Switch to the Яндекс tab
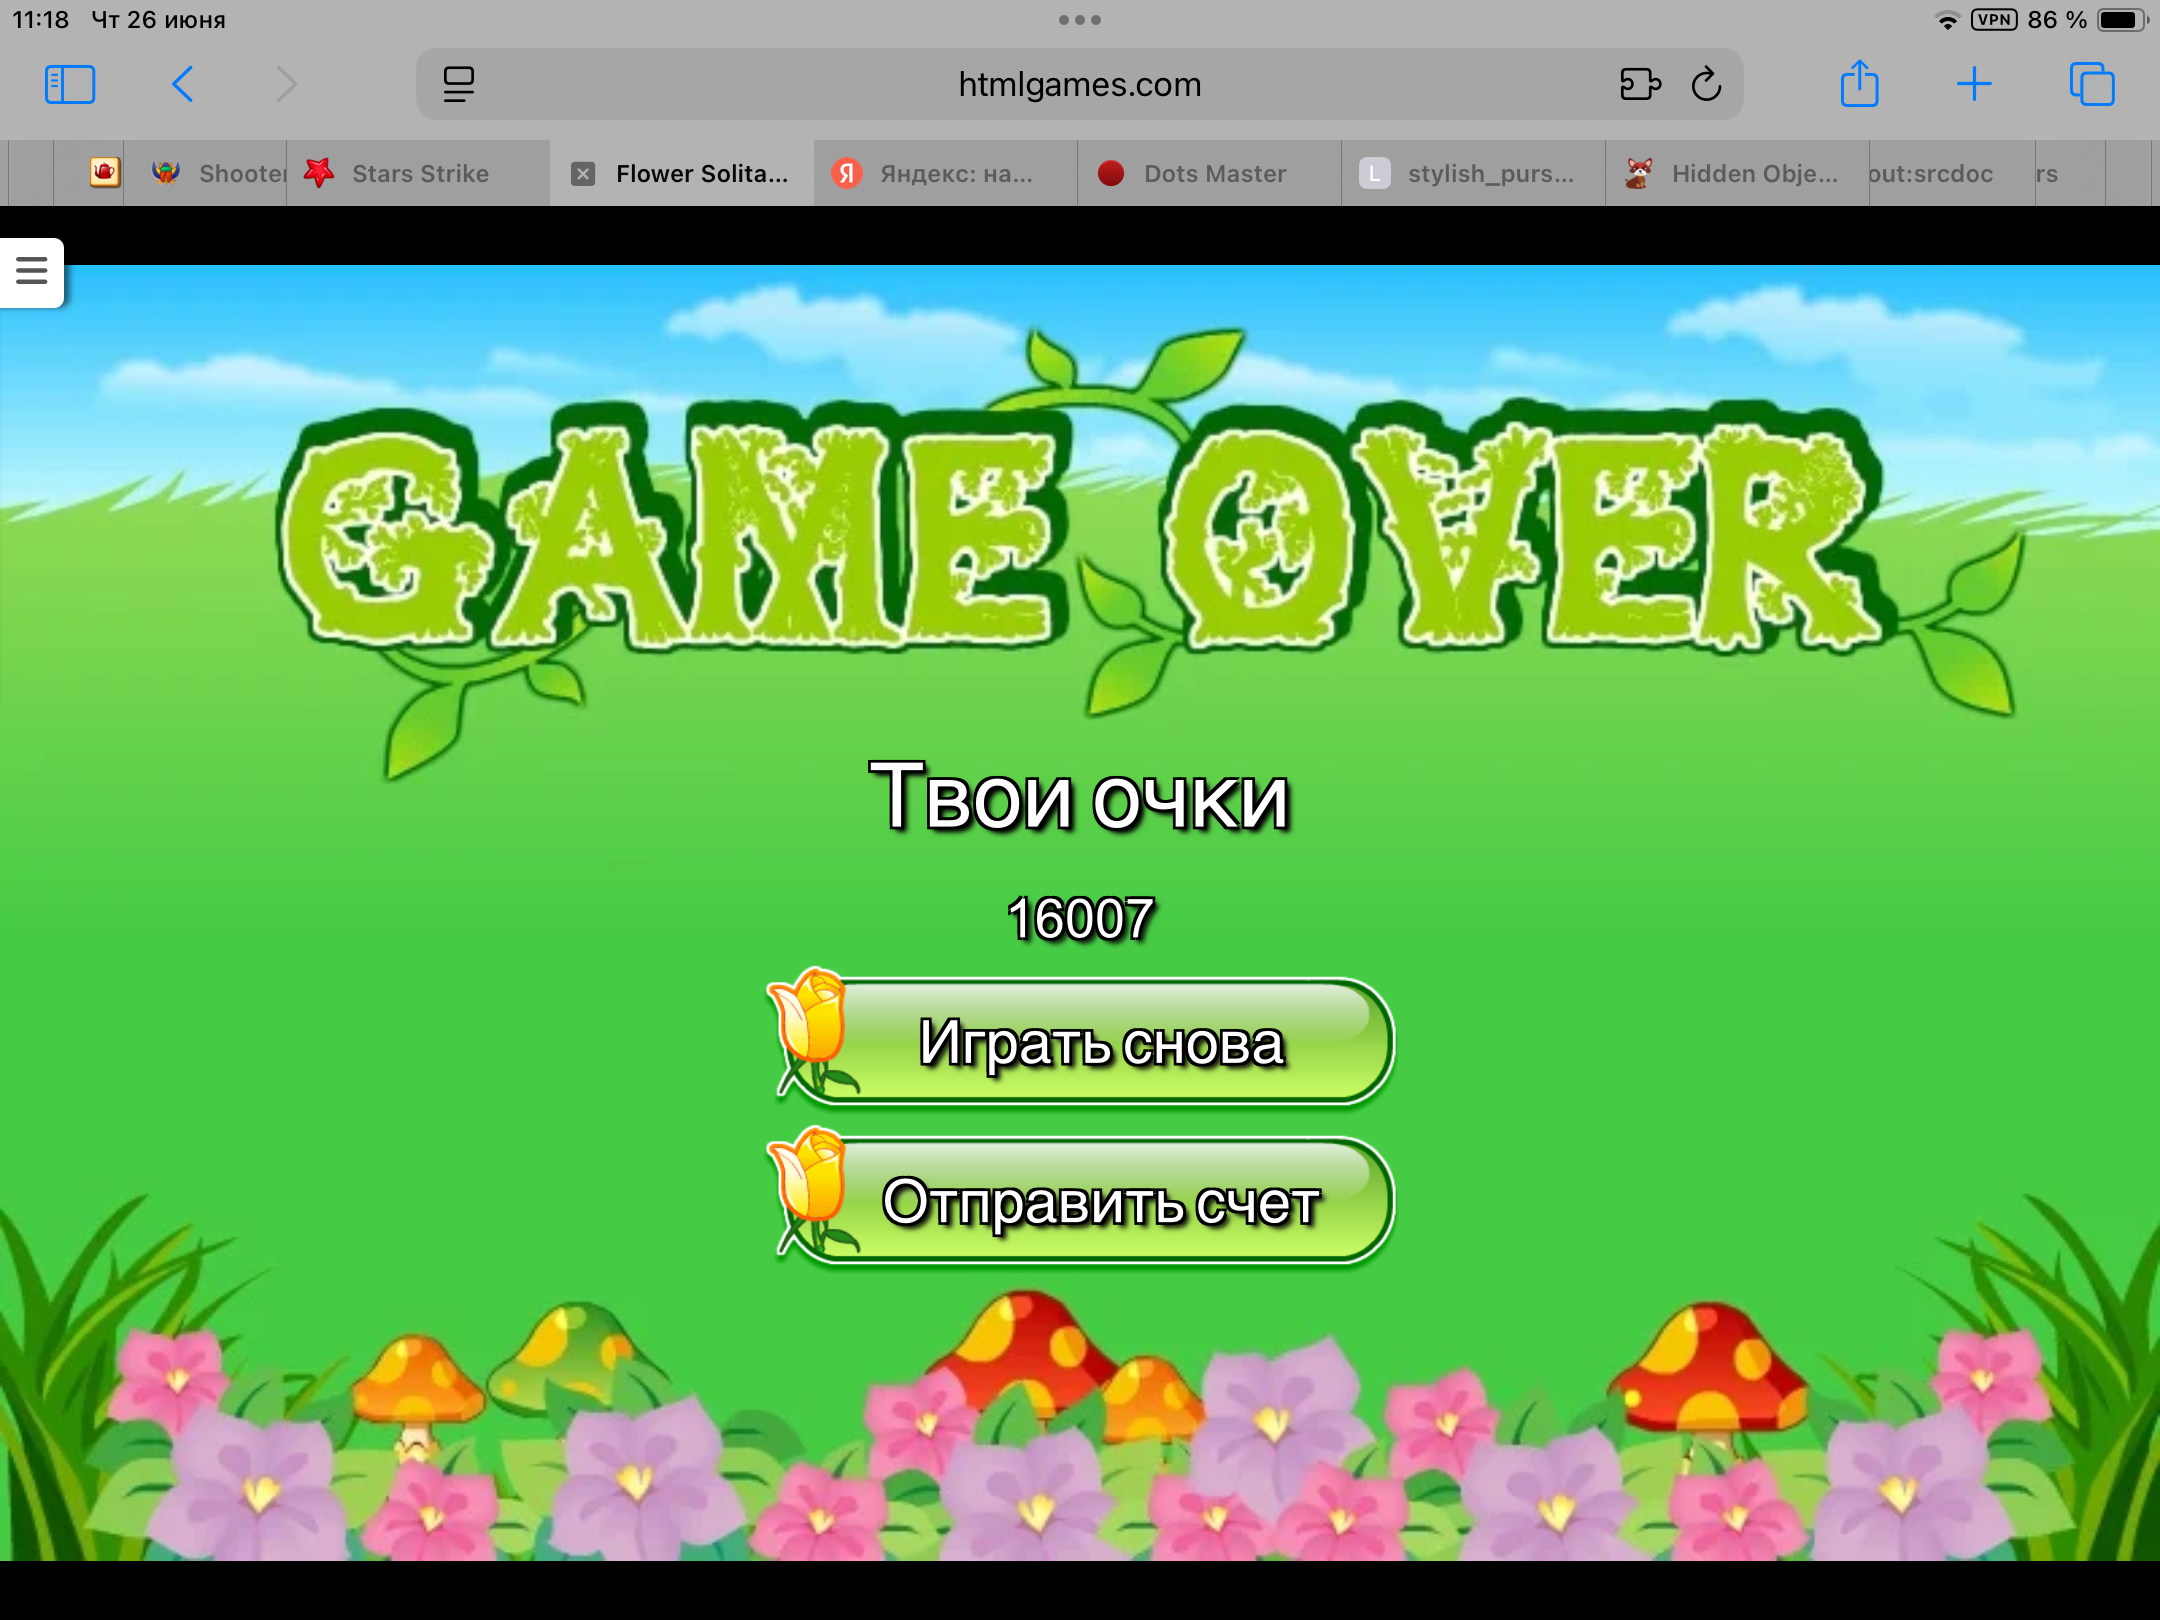 pos(946,173)
